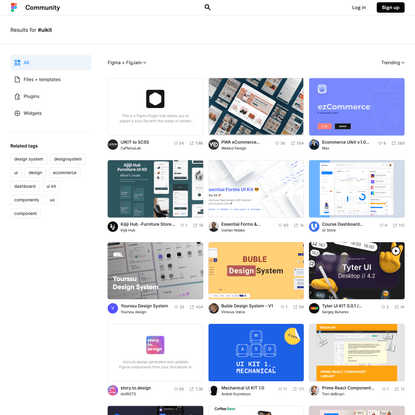Select the Widgets filter
This screenshot has height=415, width=415.
click(x=51, y=113)
